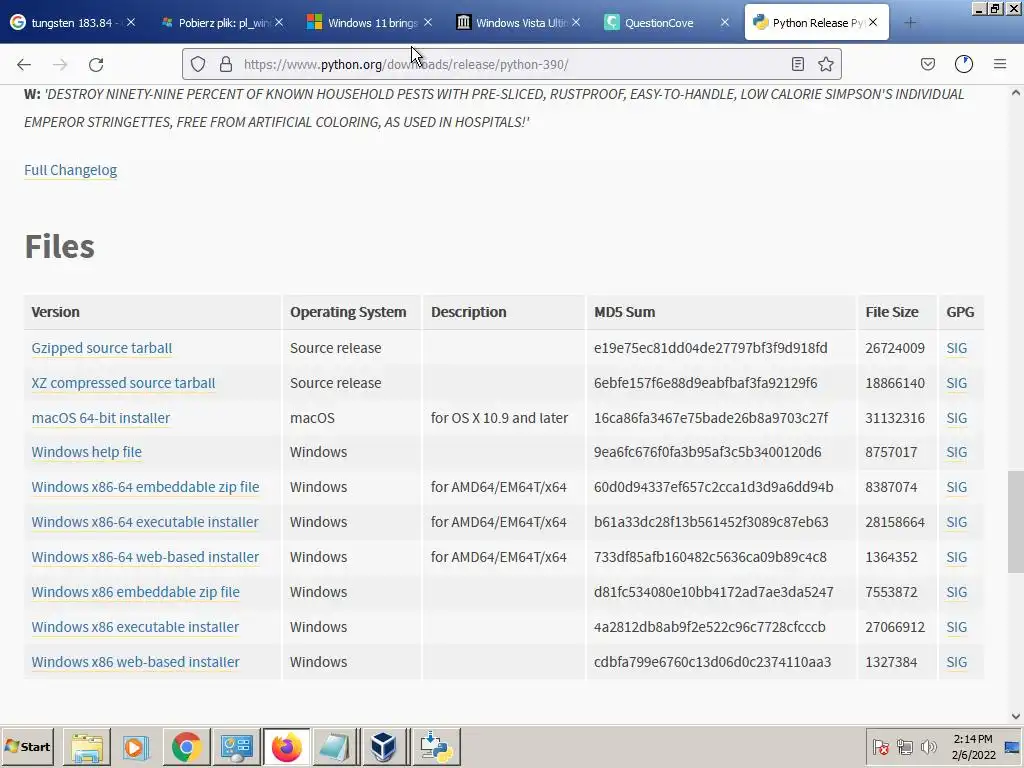
Task: Open the Firefox hamburger menu
Action: 1000,64
